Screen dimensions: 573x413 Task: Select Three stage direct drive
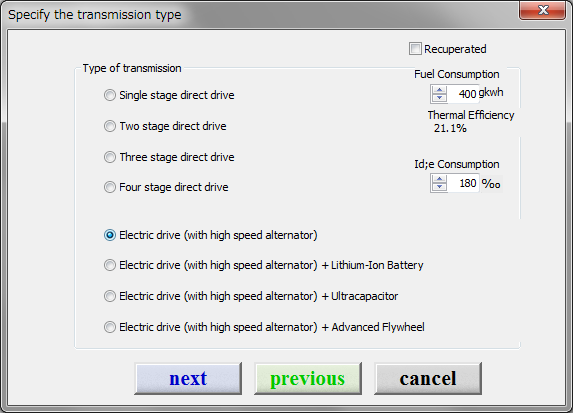(110, 157)
